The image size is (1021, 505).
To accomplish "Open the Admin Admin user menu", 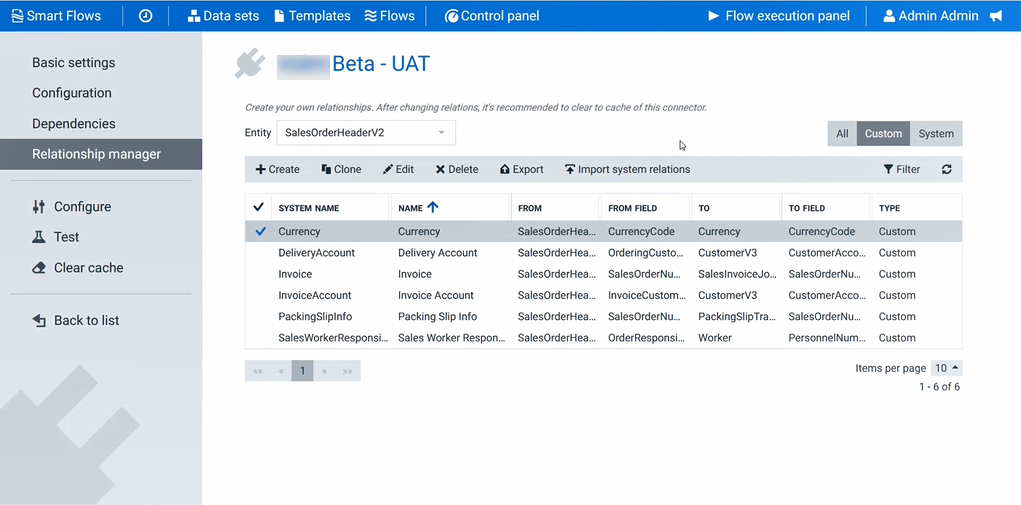I will (x=930, y=16).
